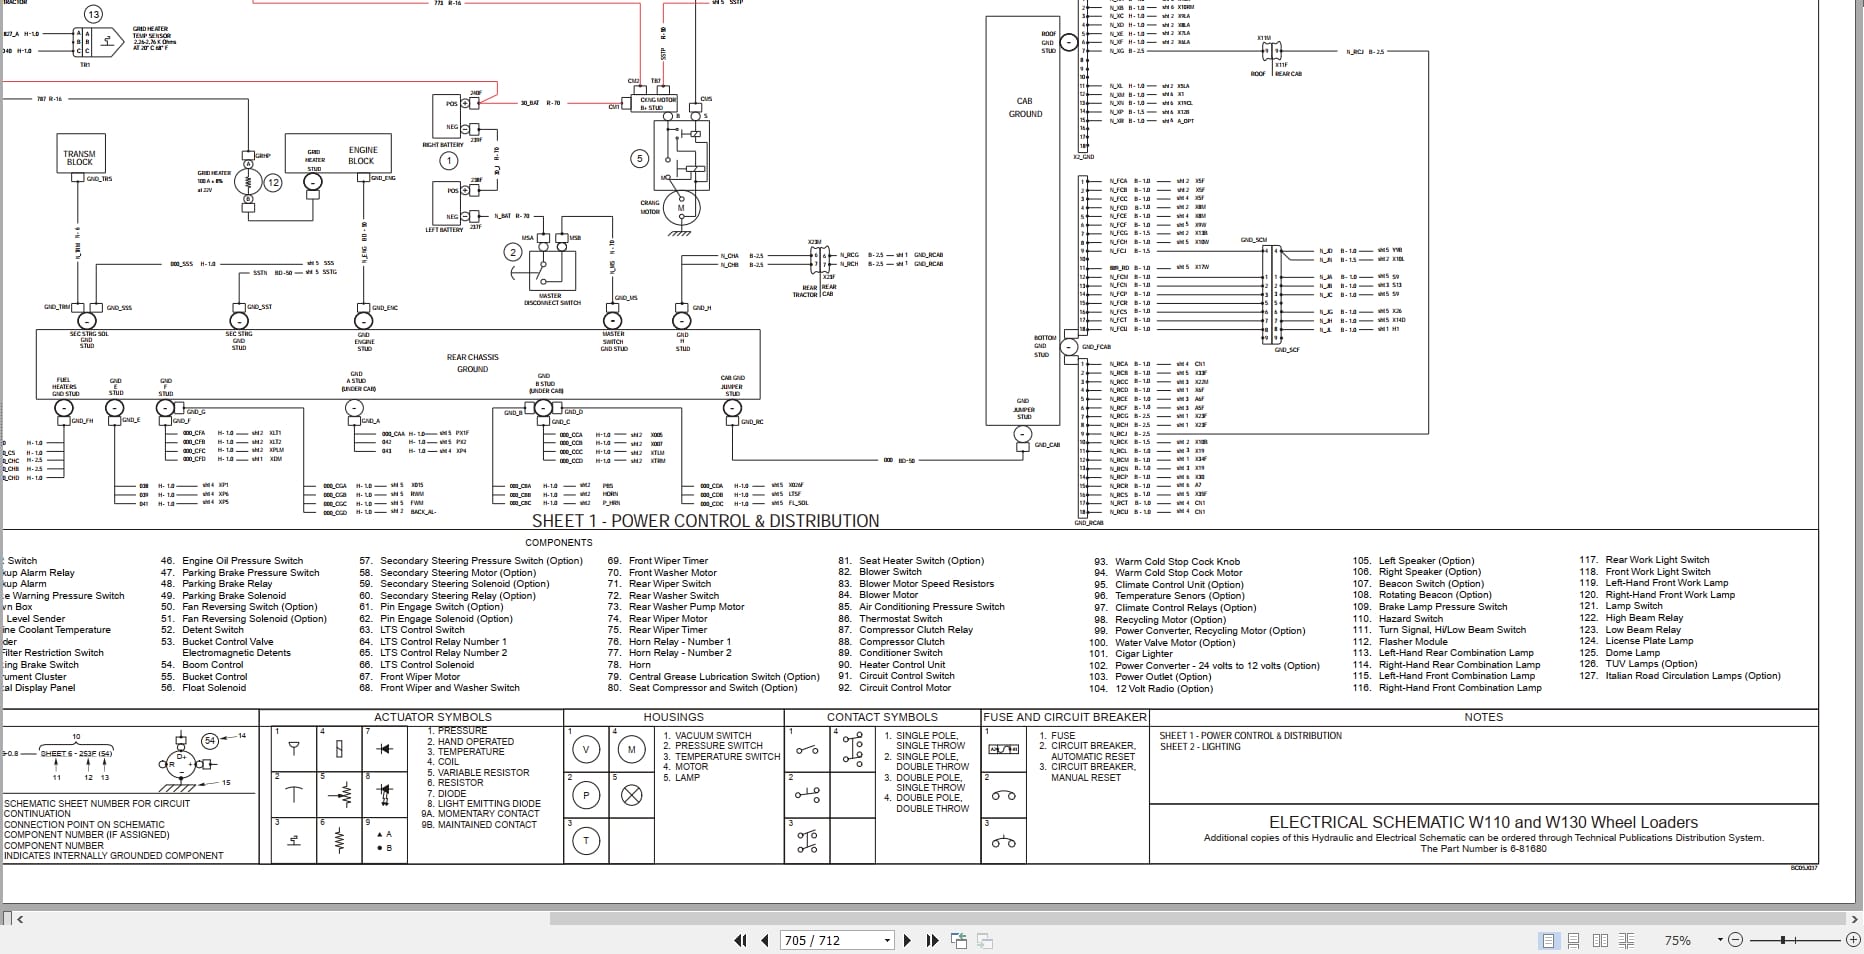Screen dimensions: 1864x954
Task: Switch to continuous scrolling page view
Action: [1574, 940]
